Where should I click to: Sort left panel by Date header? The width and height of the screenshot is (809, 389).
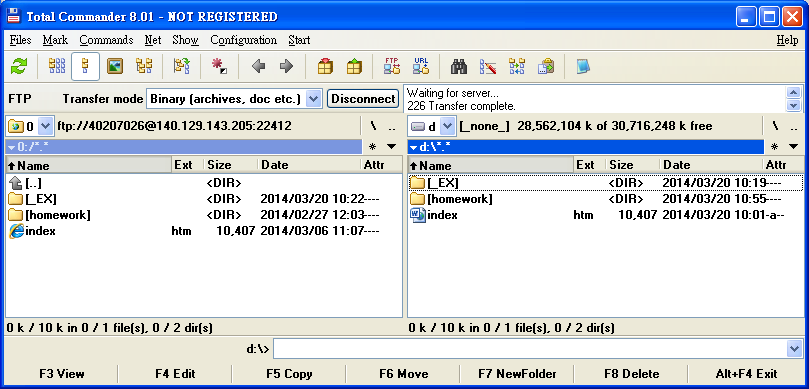click(x=309, y=165)
